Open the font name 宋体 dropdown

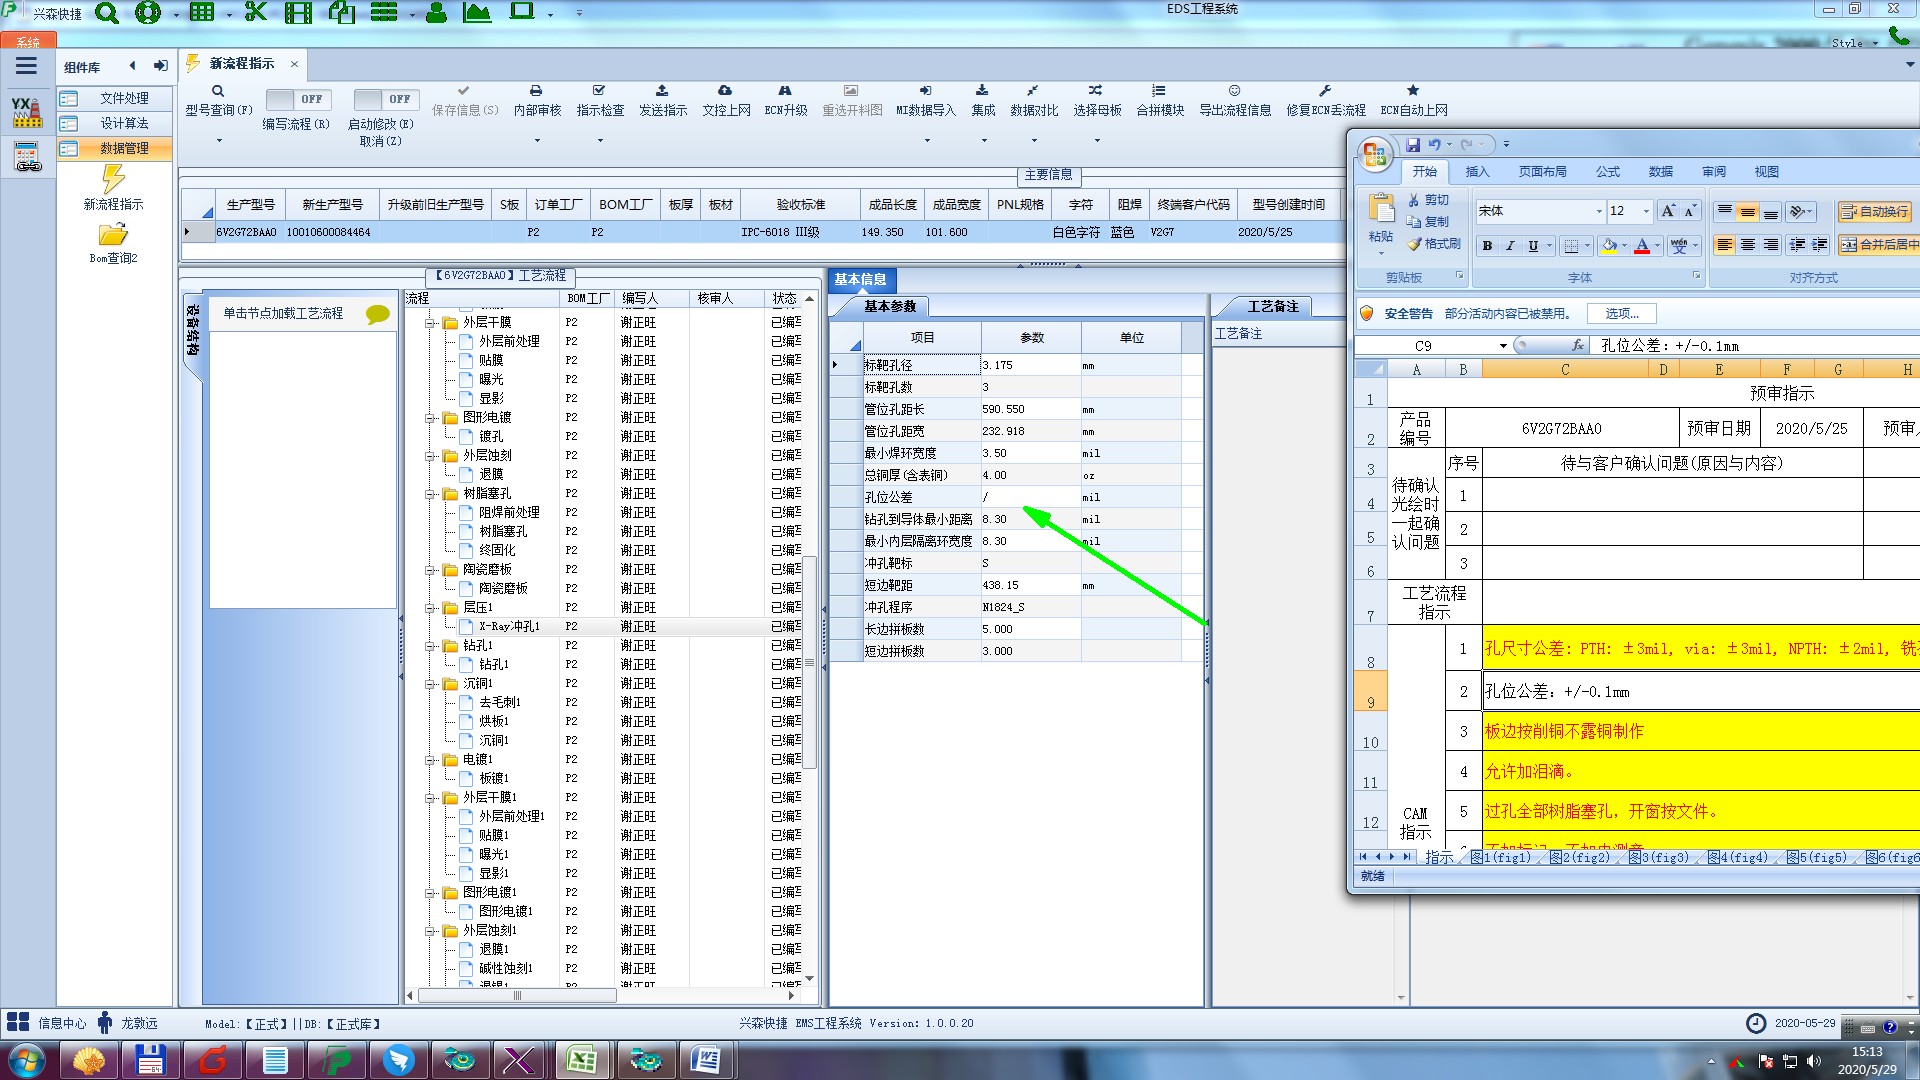coord(1598,211)
